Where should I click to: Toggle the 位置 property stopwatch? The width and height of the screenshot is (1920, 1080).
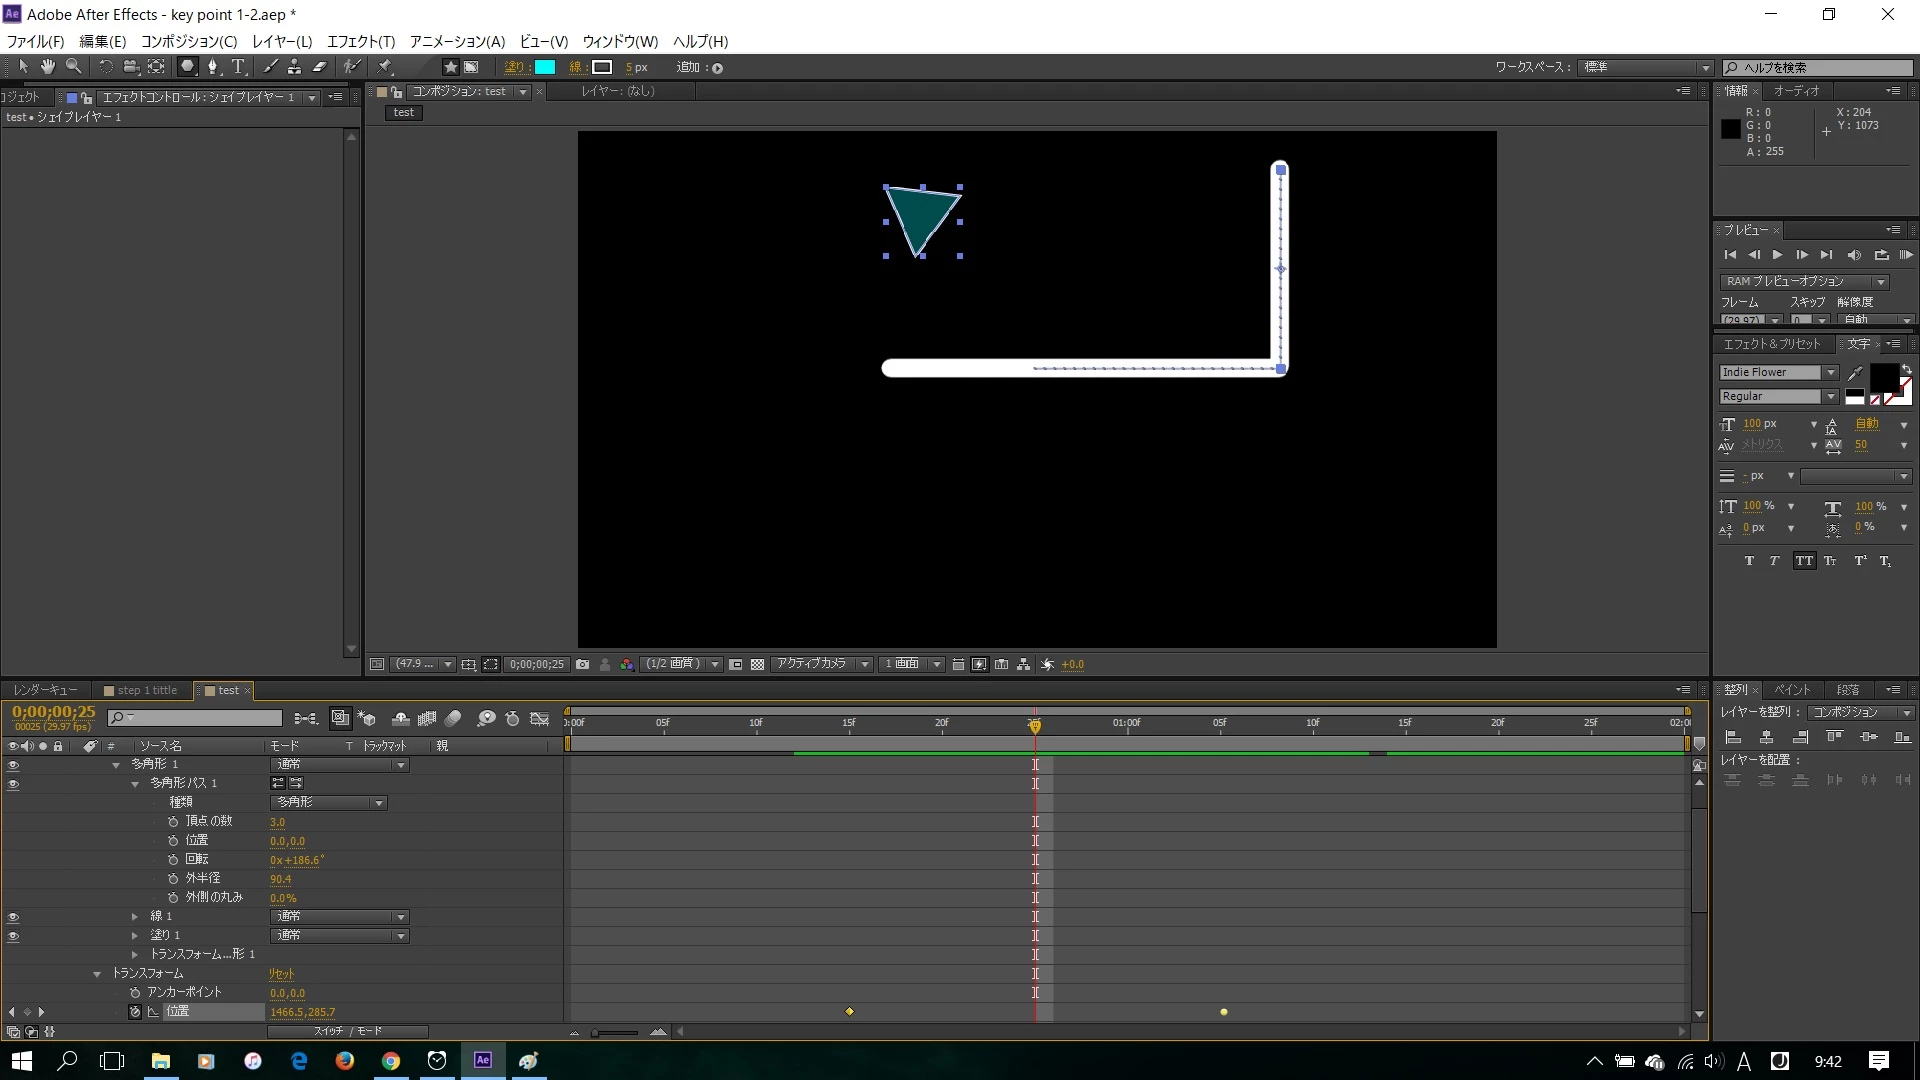[135, 1012]
